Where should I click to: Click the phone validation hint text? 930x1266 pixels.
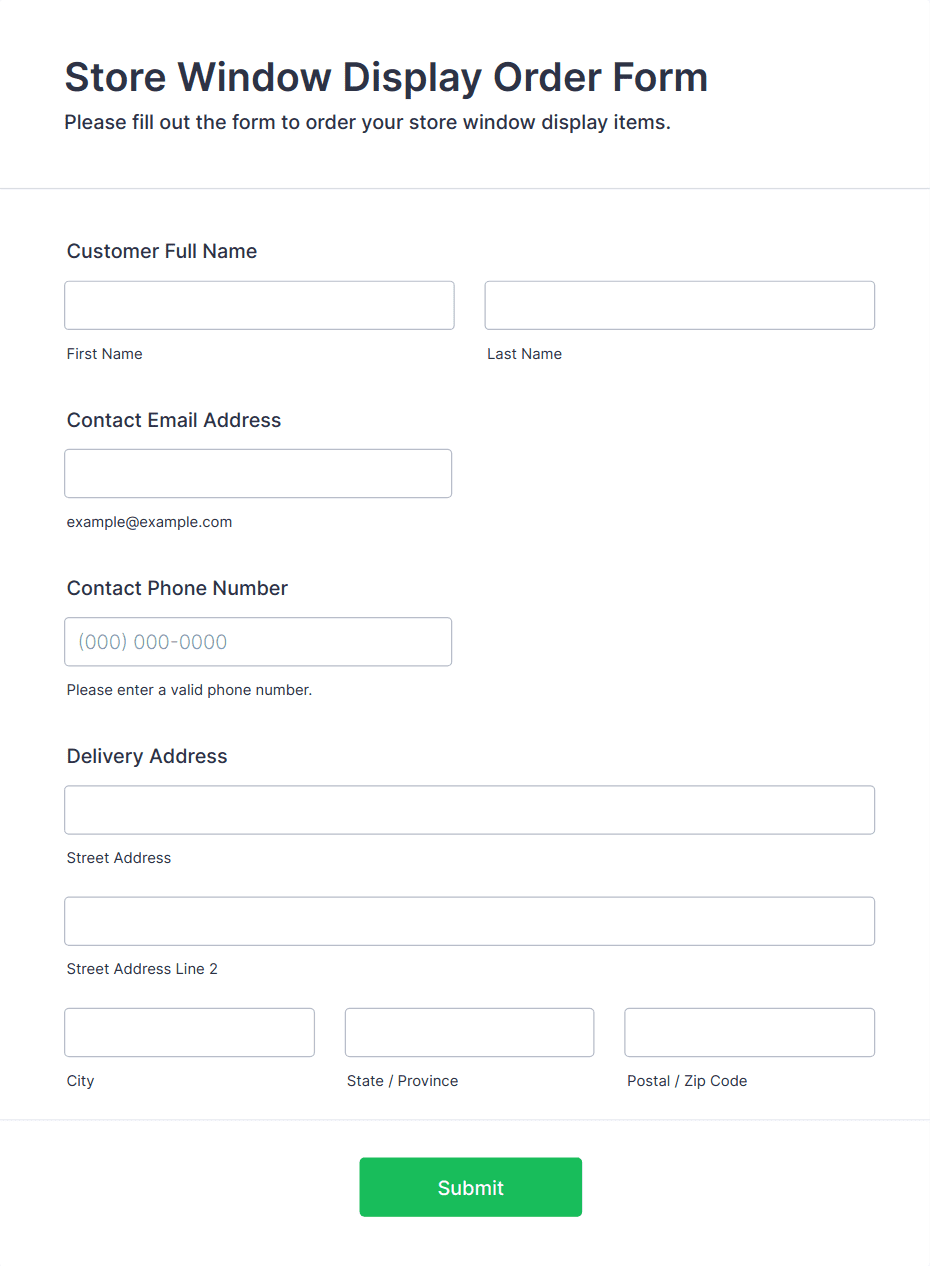189,690
